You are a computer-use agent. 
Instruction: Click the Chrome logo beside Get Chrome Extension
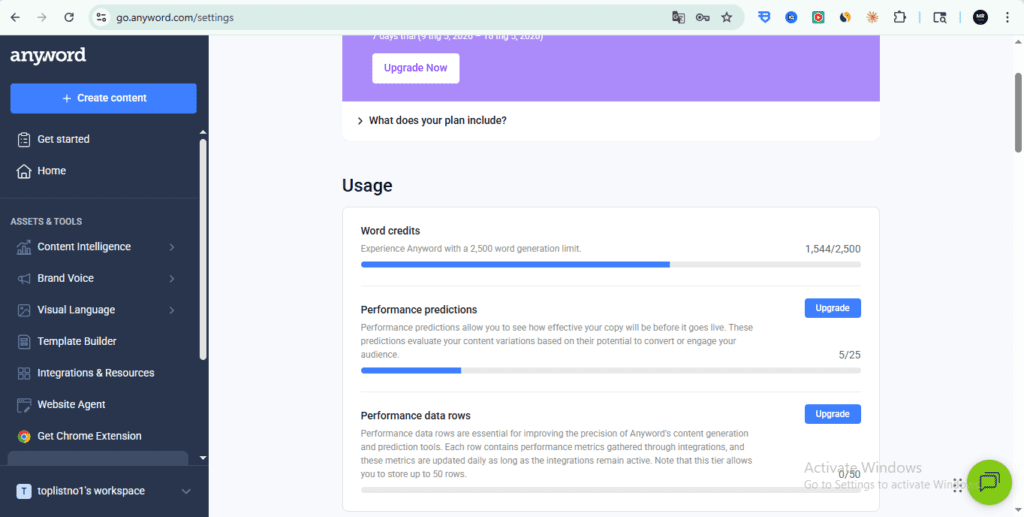click(x=24, y=436)
